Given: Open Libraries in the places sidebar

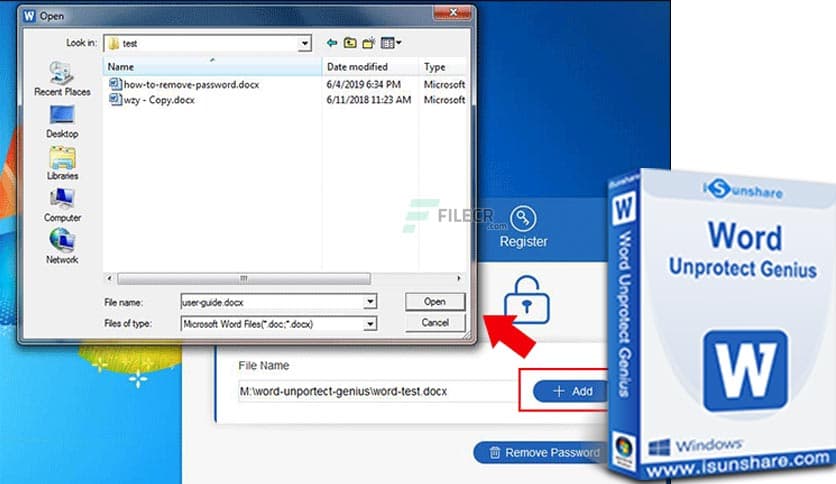Looking at the screenshot, I should (x=62, y=164).
